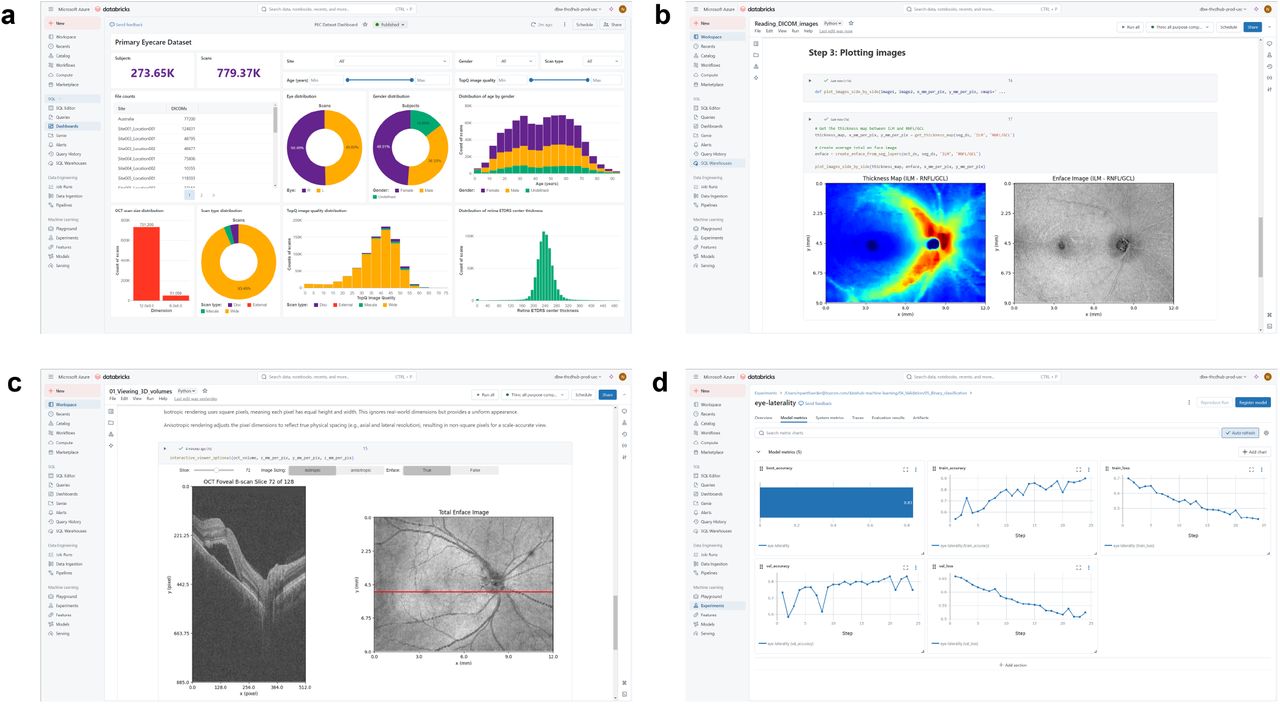Open the Gender filter dropdown in panel a
1280x704 pixels.
pyautogui.click(x=517, y=61)
